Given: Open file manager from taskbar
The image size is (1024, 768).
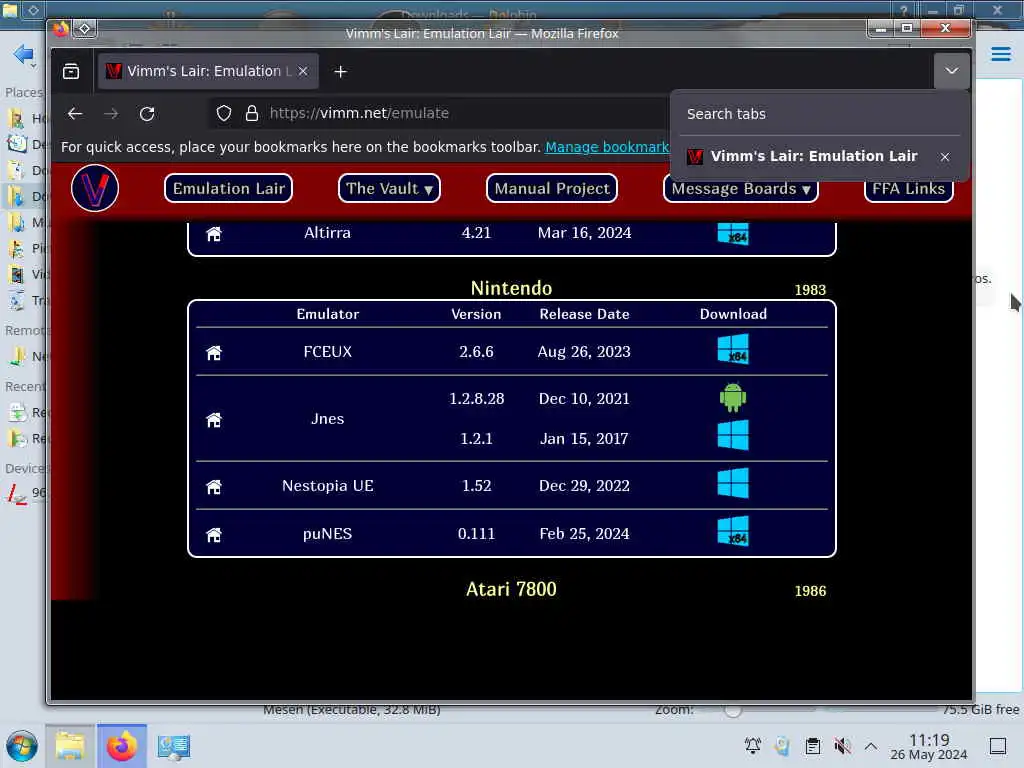Looking at the screenshot, I should point(70,746).
